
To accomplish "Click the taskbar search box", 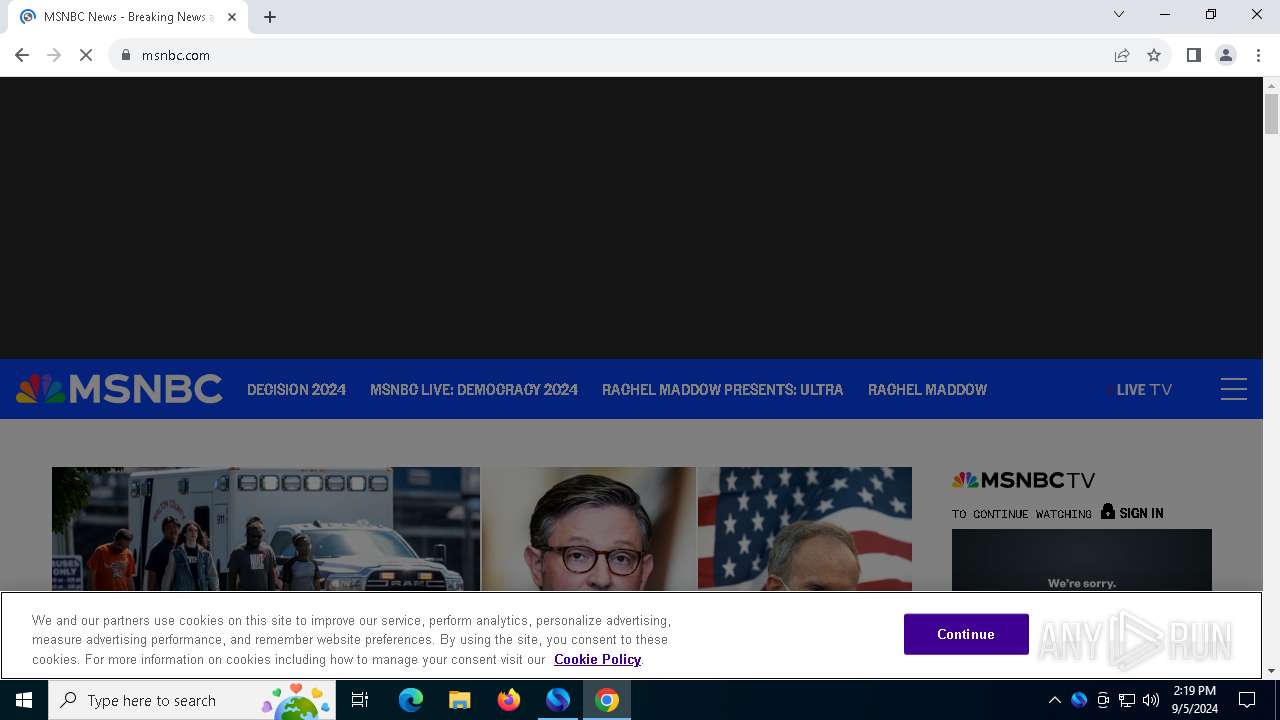I will [x=192, y=700].
